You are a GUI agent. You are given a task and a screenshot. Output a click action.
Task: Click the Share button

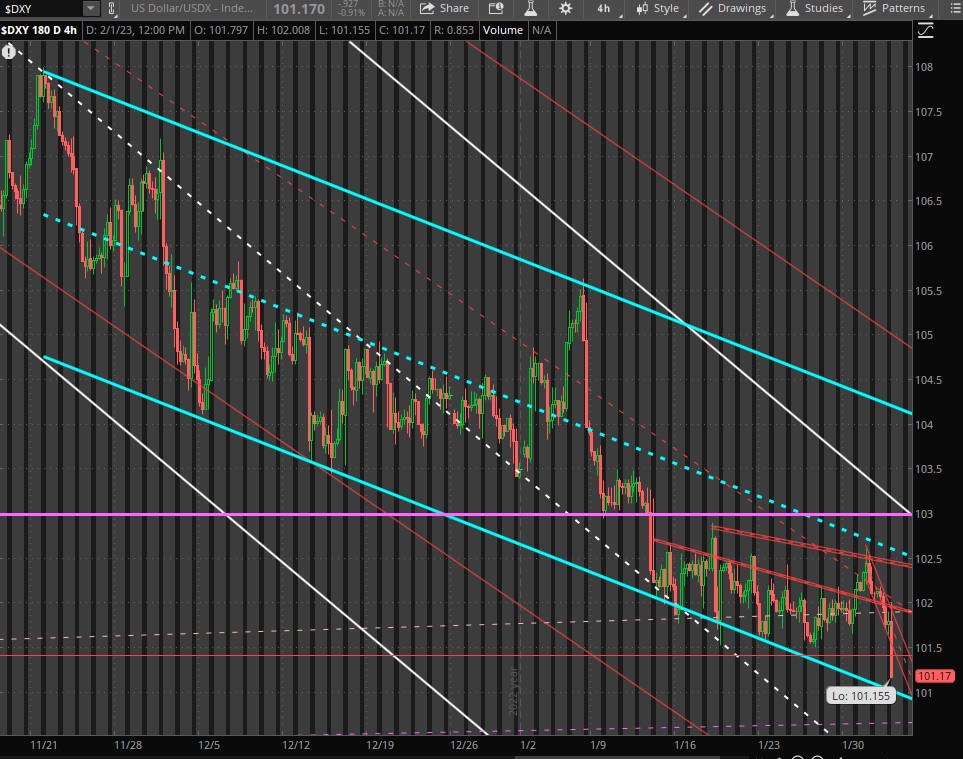444,8
